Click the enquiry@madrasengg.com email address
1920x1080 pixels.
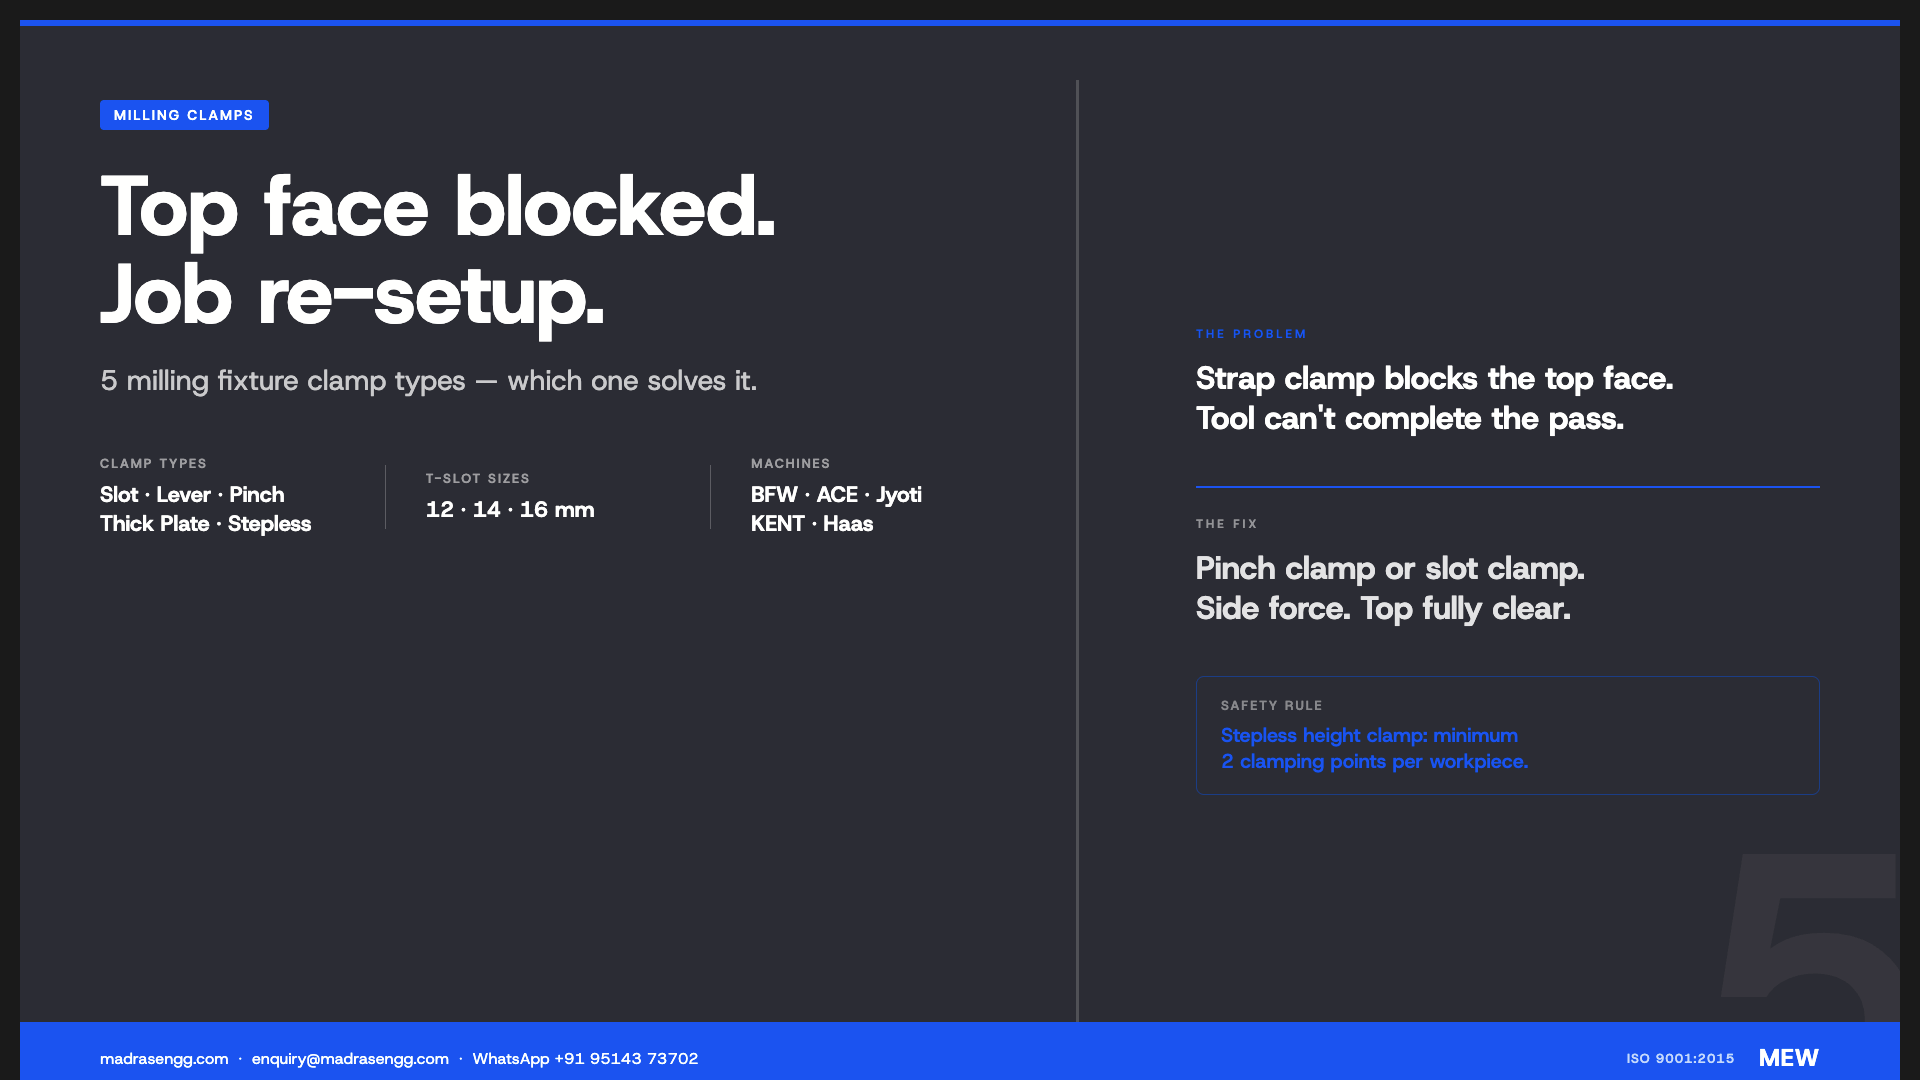[x=350, y=1058]
